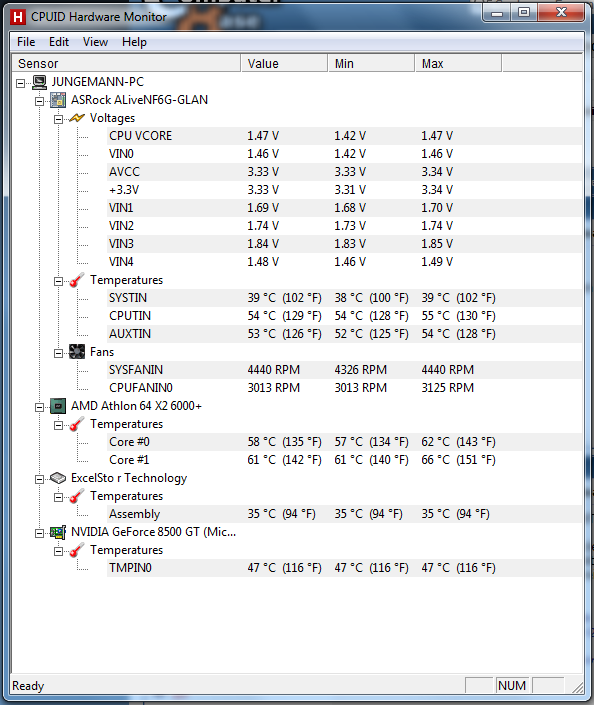Viewport: 594px width, 705px height.
Task: Click the thermometer icon under NVIDIA GeForce
Action: [x=77, y=550]
